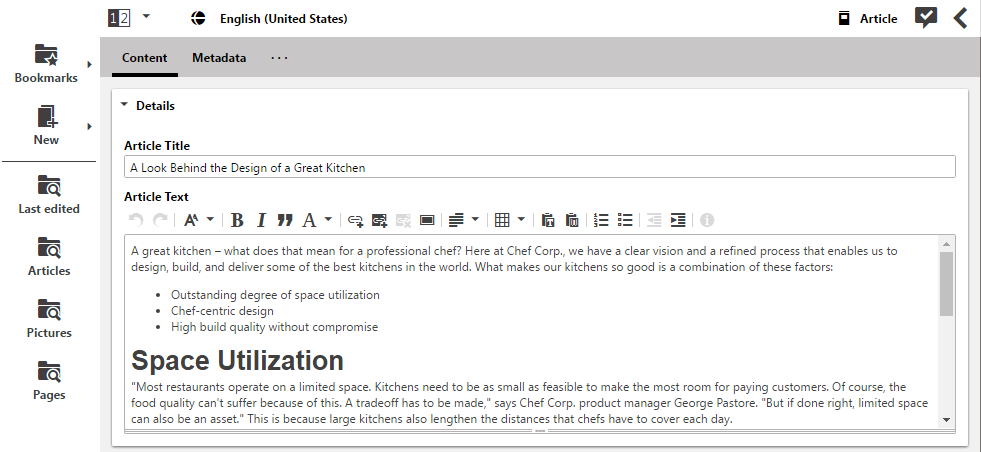The height and width of the screenshot is (452, 981).
Task: Toggle bold formatting
Action: pos(237,220)
